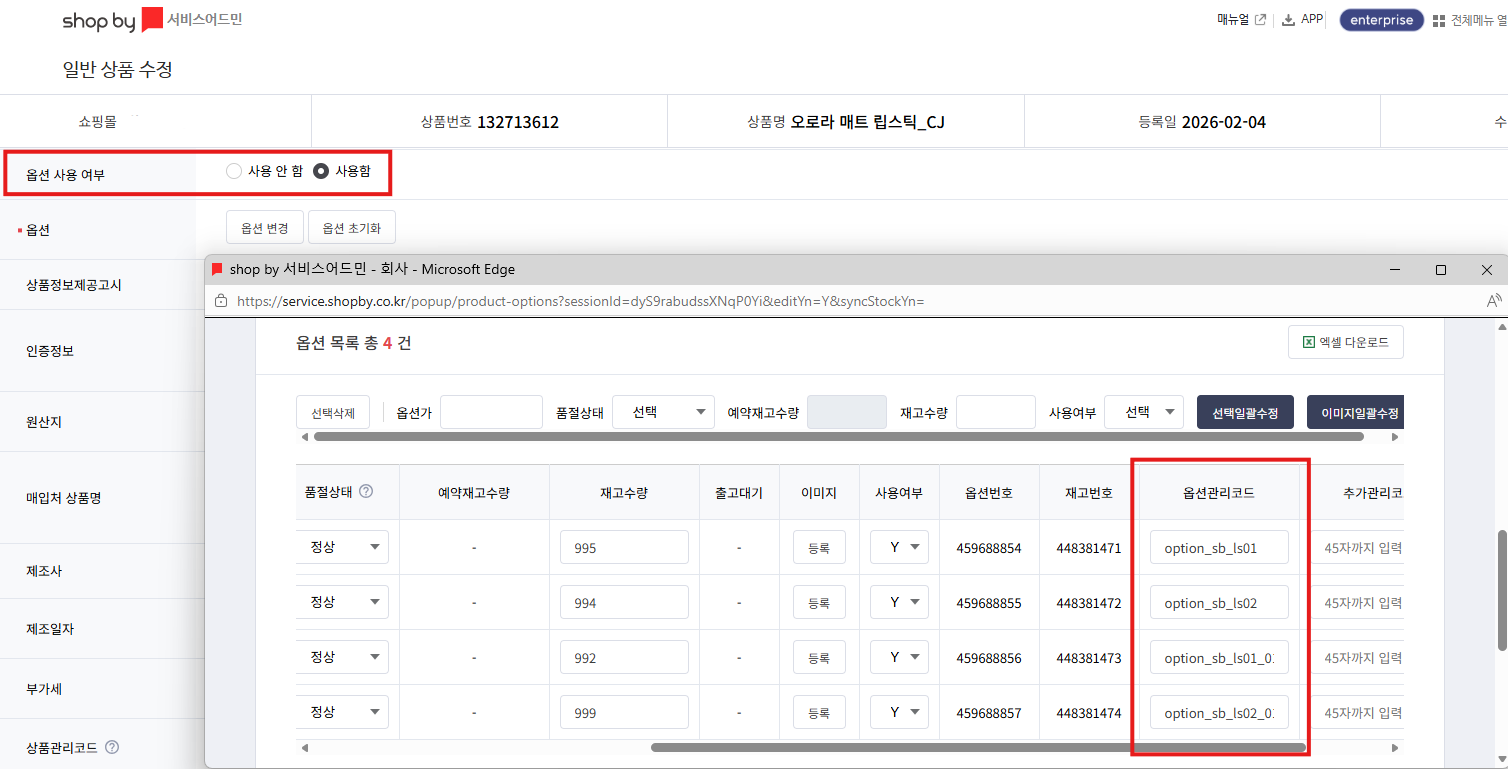Click the 재고번호 cell 448381473

(1088, 658)
